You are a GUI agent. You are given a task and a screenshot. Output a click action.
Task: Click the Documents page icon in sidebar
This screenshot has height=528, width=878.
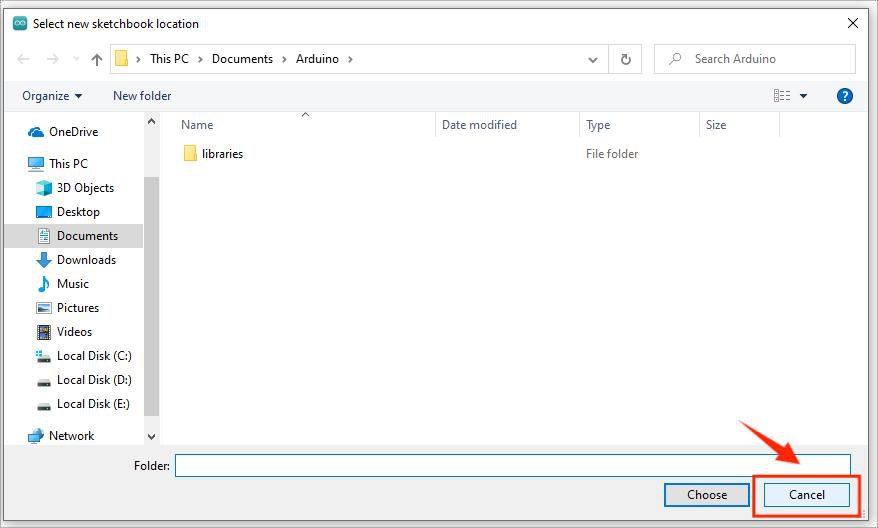[44, 236]
